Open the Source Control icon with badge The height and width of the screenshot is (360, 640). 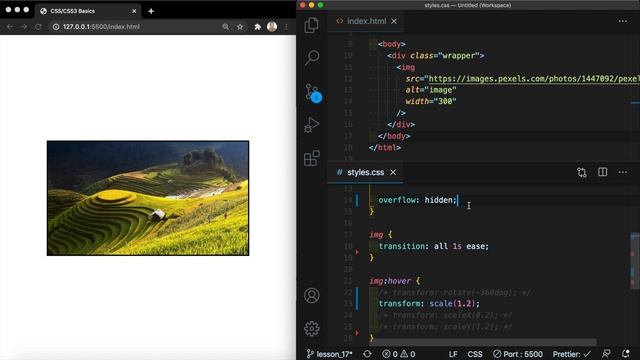(313, 93)
